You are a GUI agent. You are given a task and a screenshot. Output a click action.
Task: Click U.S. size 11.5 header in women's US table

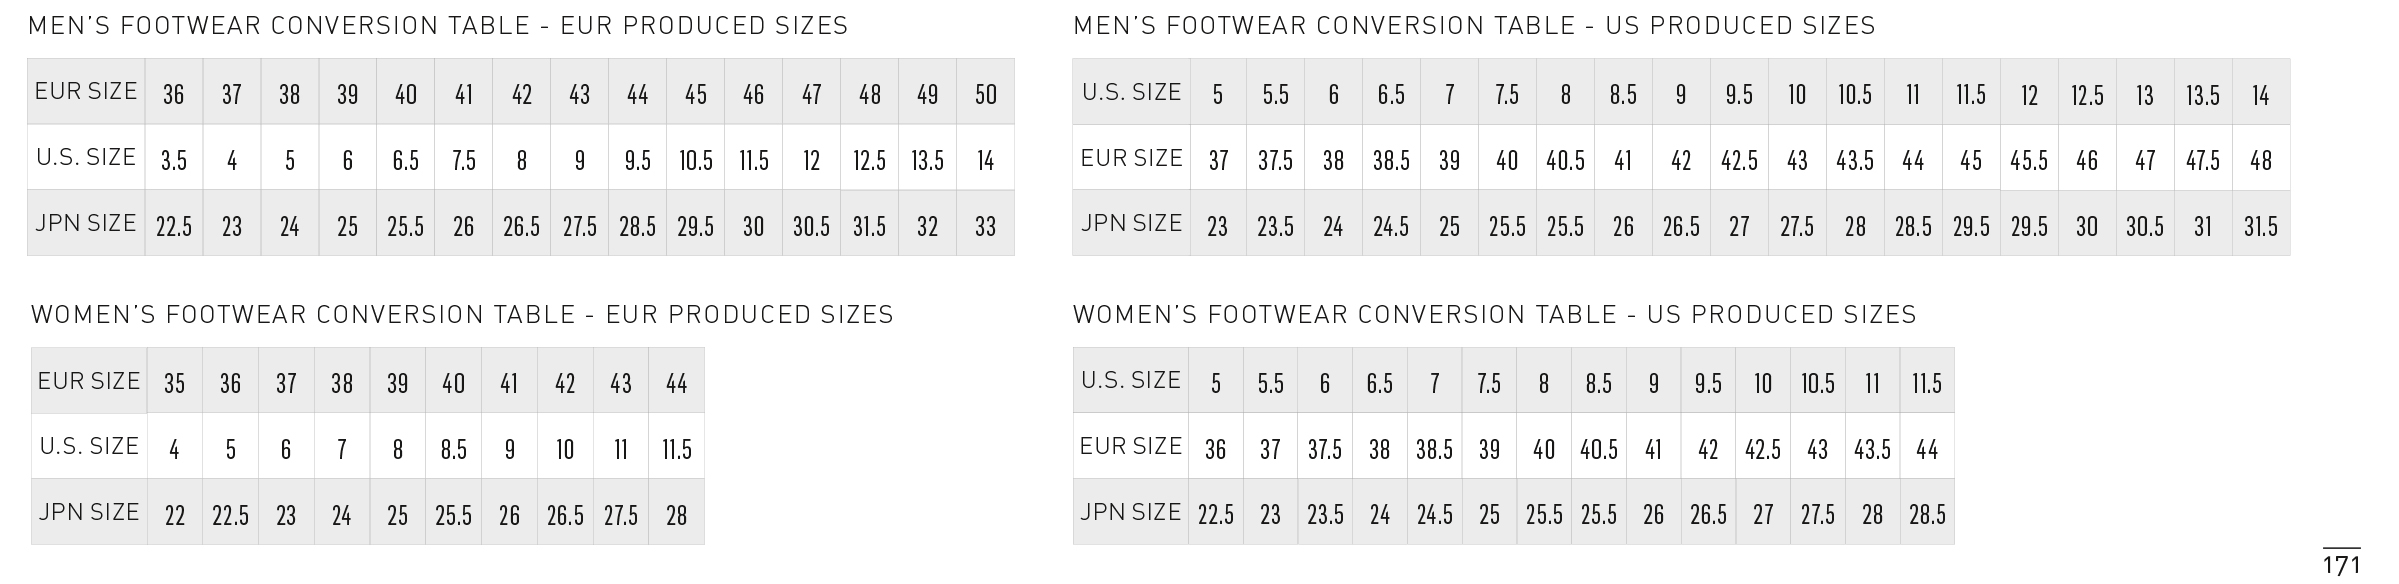(1927, 383)
